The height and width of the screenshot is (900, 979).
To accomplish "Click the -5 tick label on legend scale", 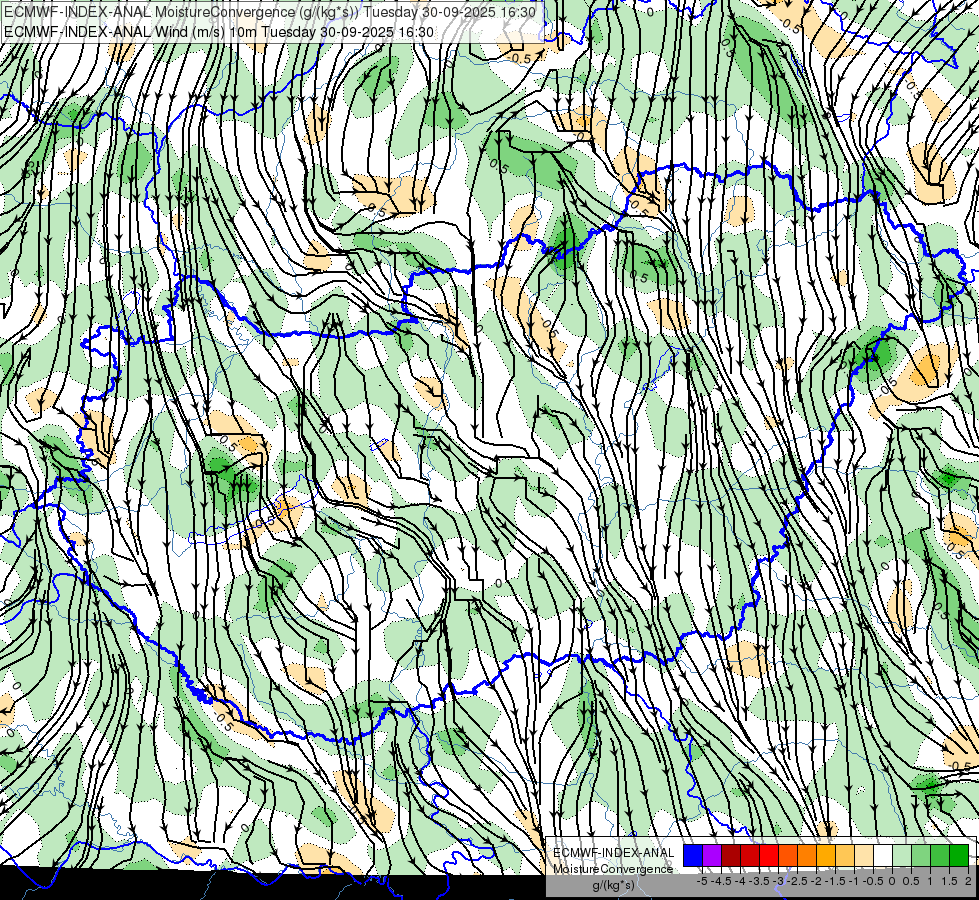I will pyautogui.click(x=701, y=881).
